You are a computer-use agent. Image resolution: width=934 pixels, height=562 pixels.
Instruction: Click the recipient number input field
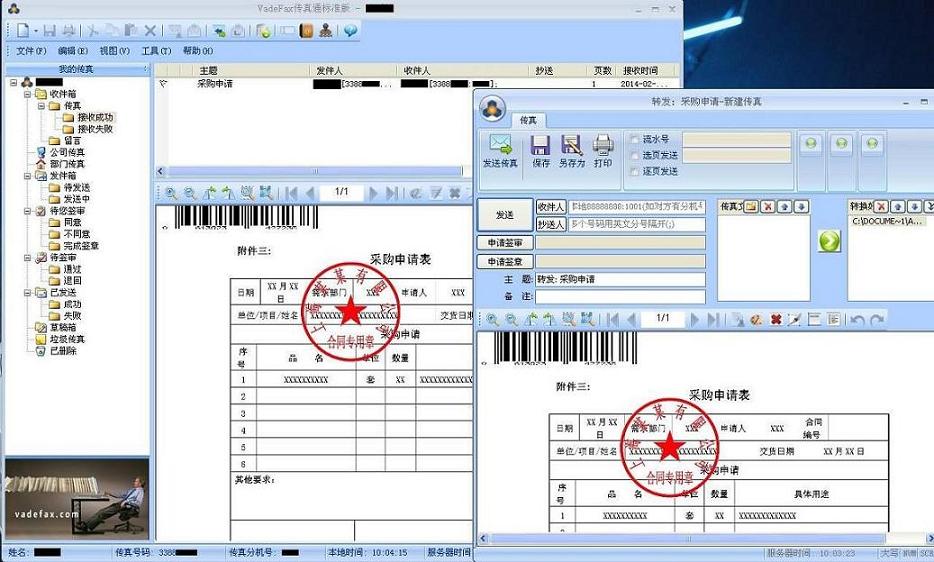pyautogui.click(x=637, y=207)
